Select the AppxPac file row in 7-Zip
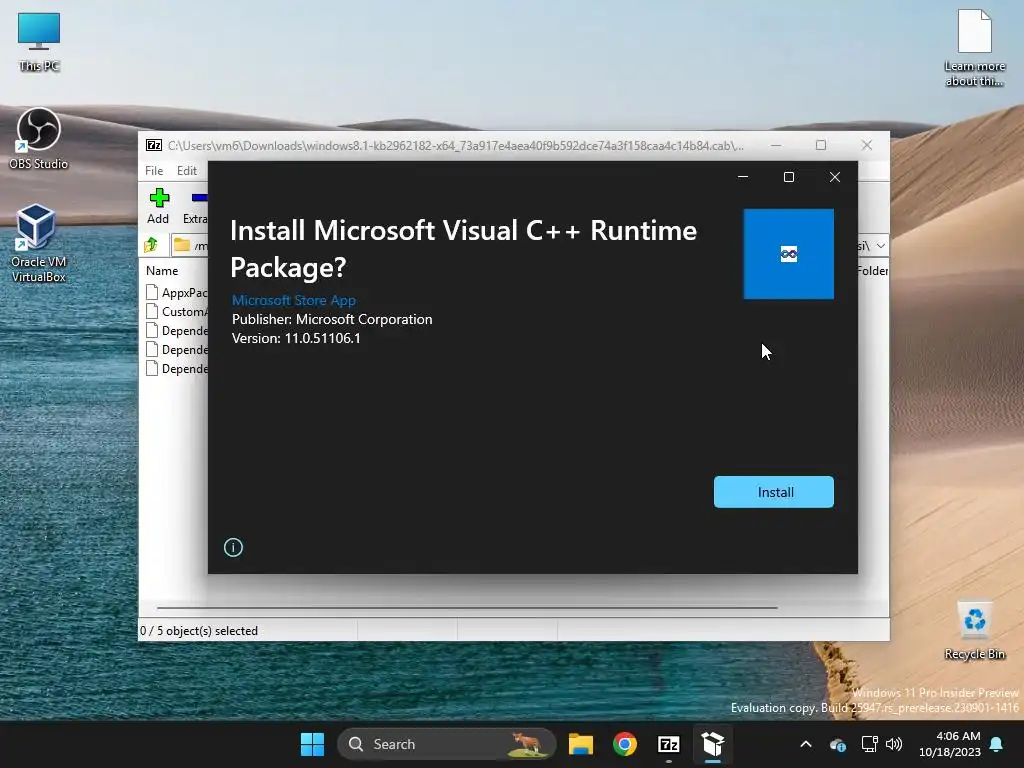 pos(176,292)
